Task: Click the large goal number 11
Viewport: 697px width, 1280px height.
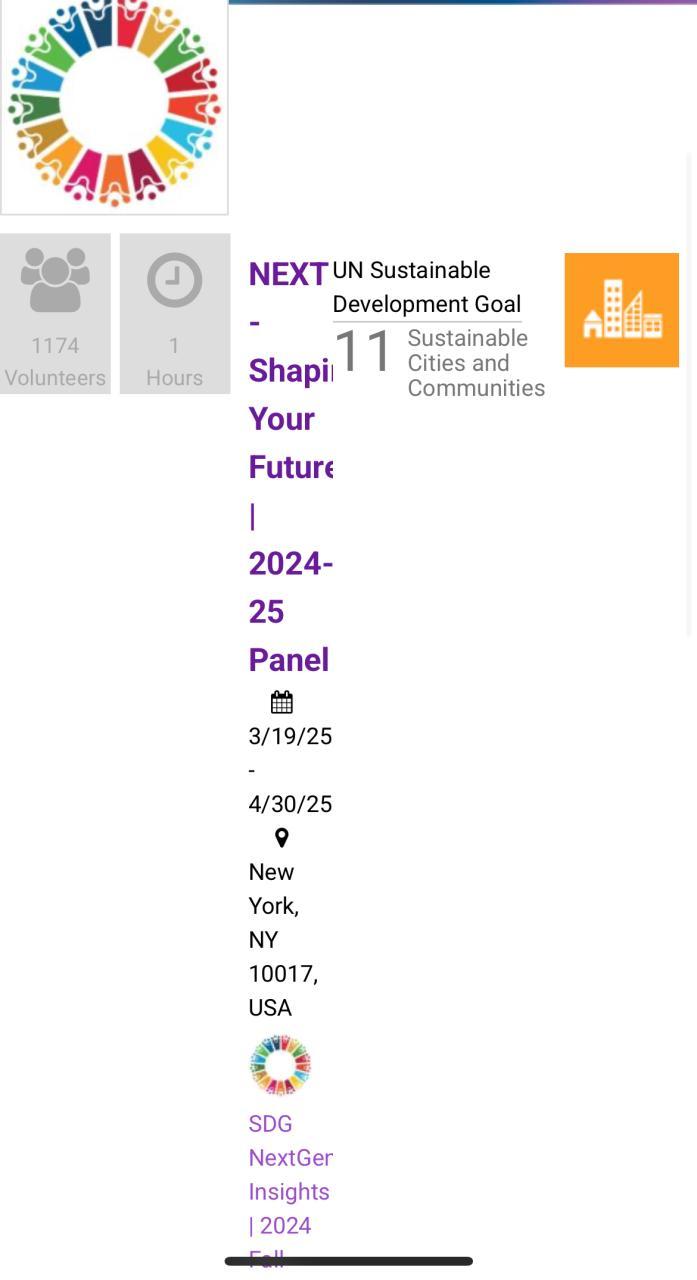Action: 362,352
